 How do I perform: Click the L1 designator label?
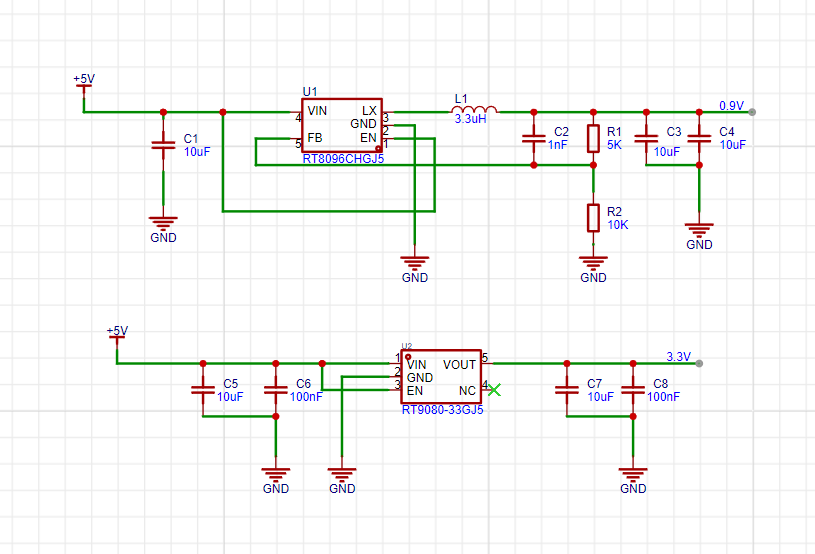pos(461,99)
